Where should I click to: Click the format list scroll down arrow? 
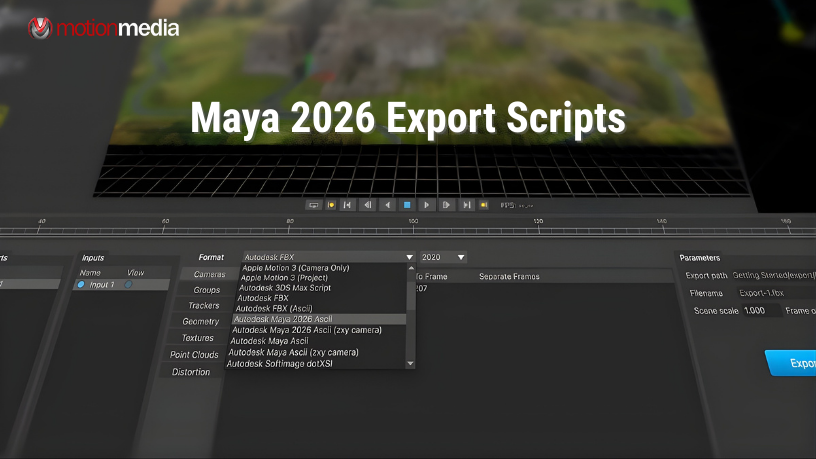[x=410, y=364]
